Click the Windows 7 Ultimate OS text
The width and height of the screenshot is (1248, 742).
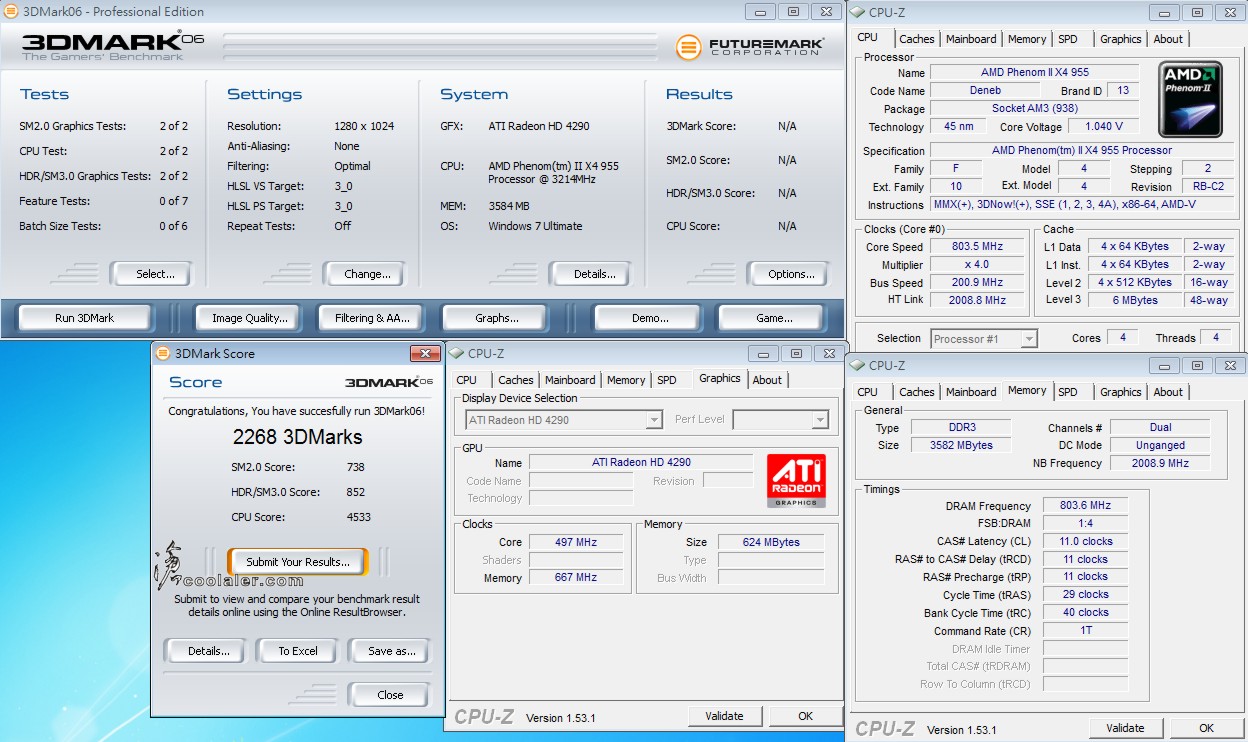click(x=535, y=226)
